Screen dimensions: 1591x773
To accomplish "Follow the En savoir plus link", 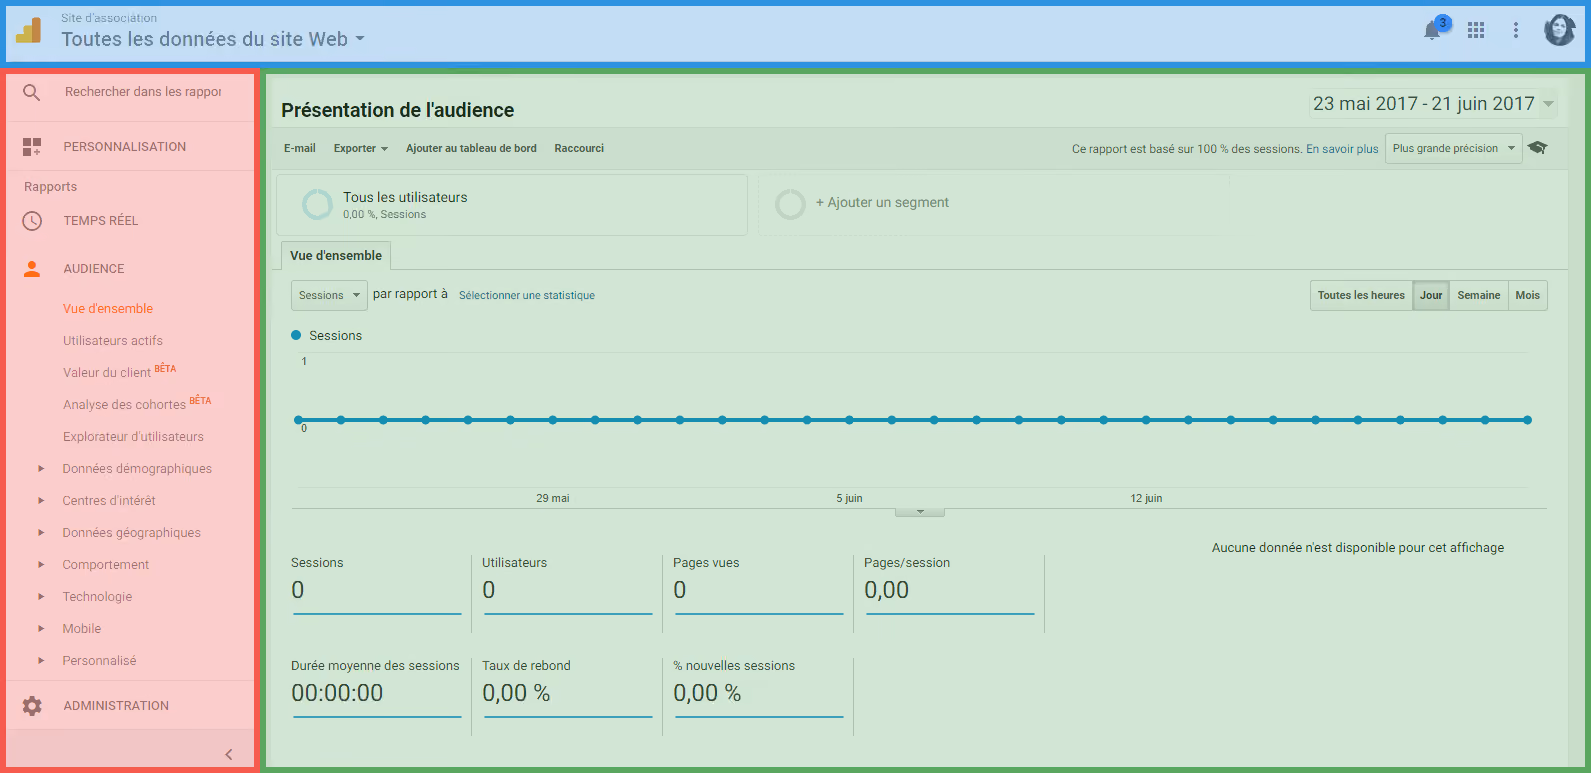I will [x=1342, y=149].
